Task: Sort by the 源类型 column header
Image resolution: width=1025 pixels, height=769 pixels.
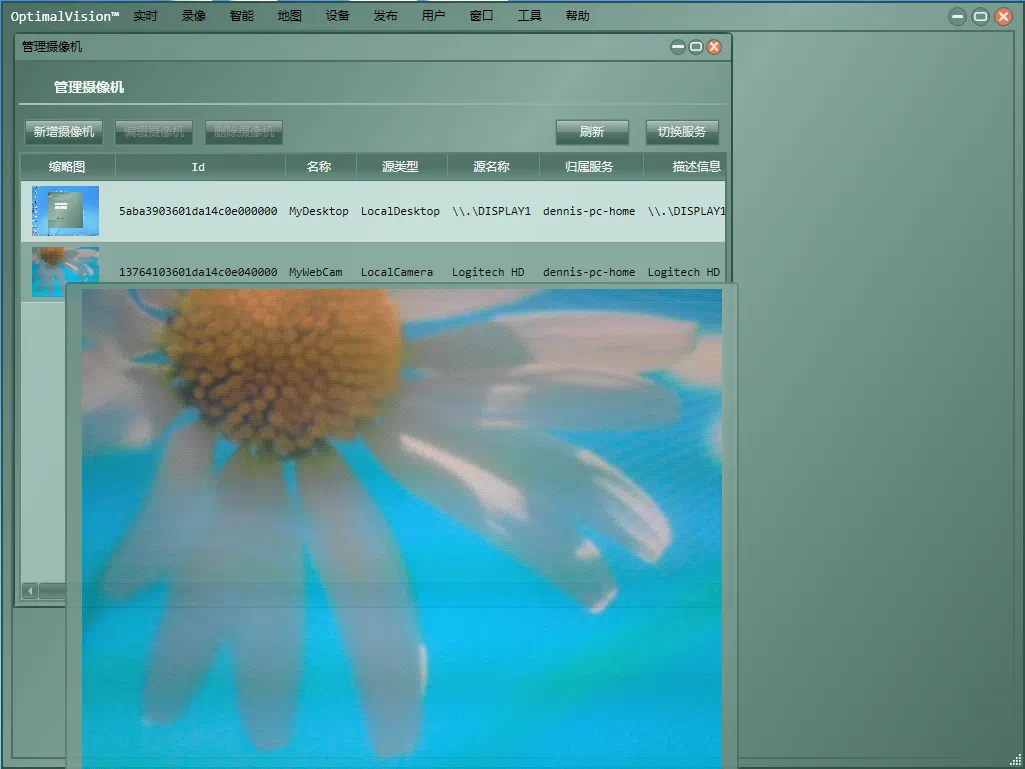Action: (x=401, y=167)
